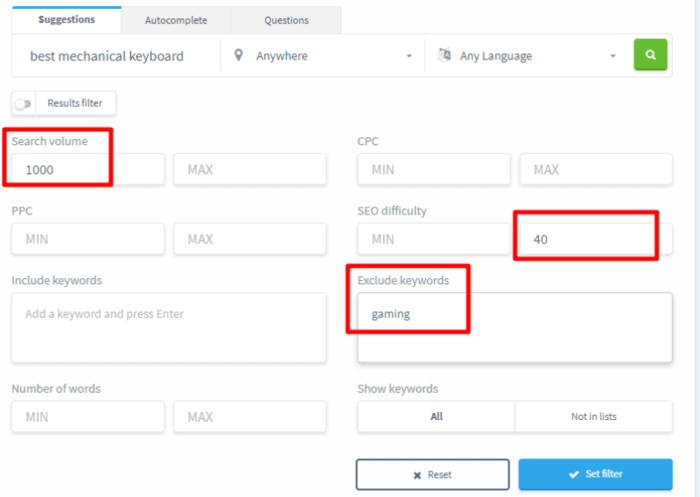Click the Exclude keywords box

[514, 327]
